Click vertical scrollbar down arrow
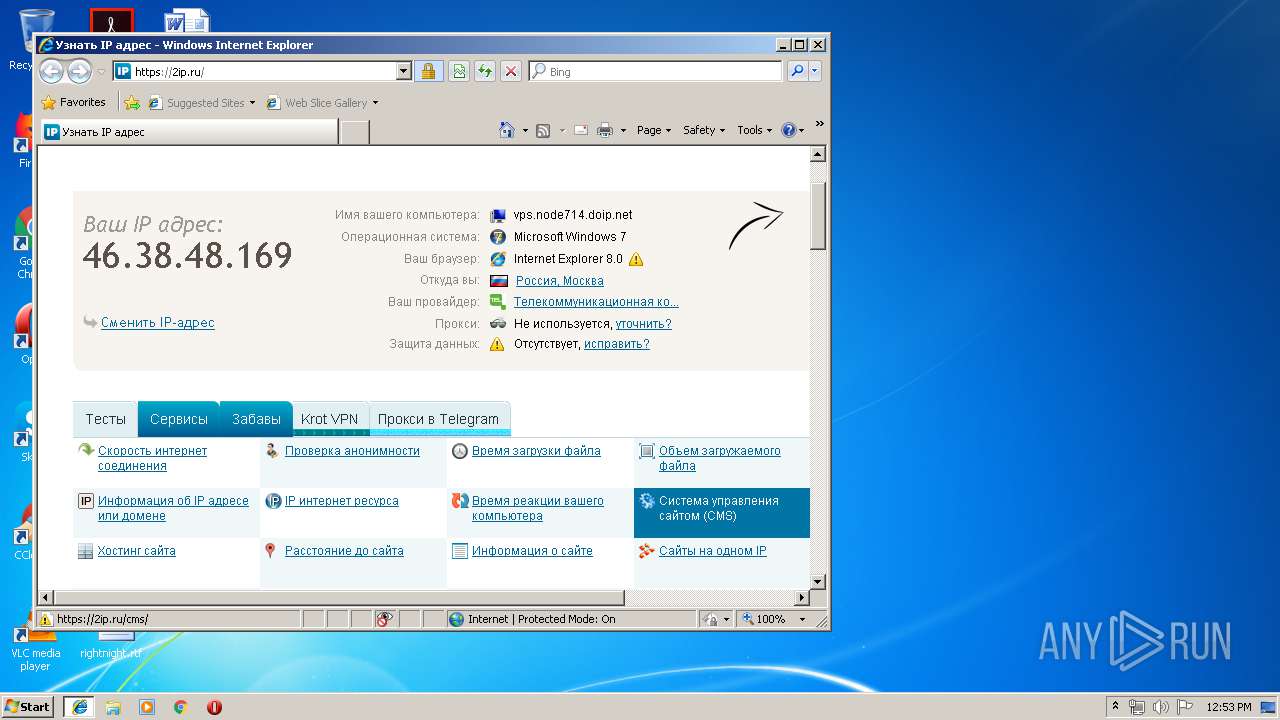The image size is (1280, 720). point(817,581)
